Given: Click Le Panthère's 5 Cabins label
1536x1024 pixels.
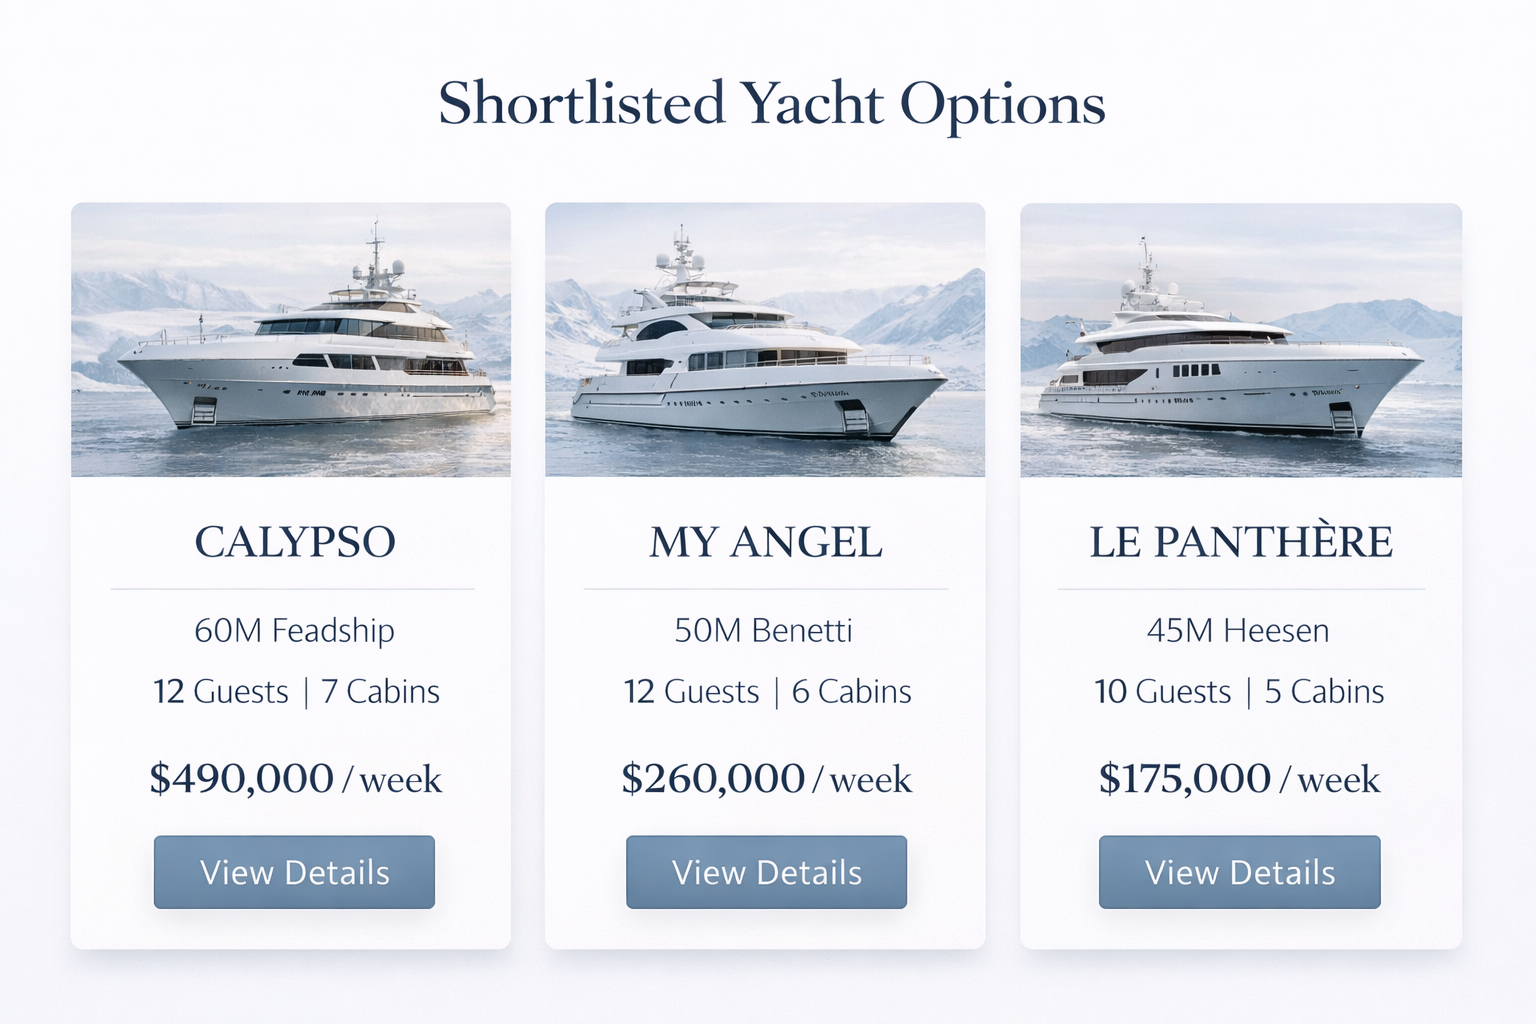Looking at the screenshot, I should [x=1324, y=692].
